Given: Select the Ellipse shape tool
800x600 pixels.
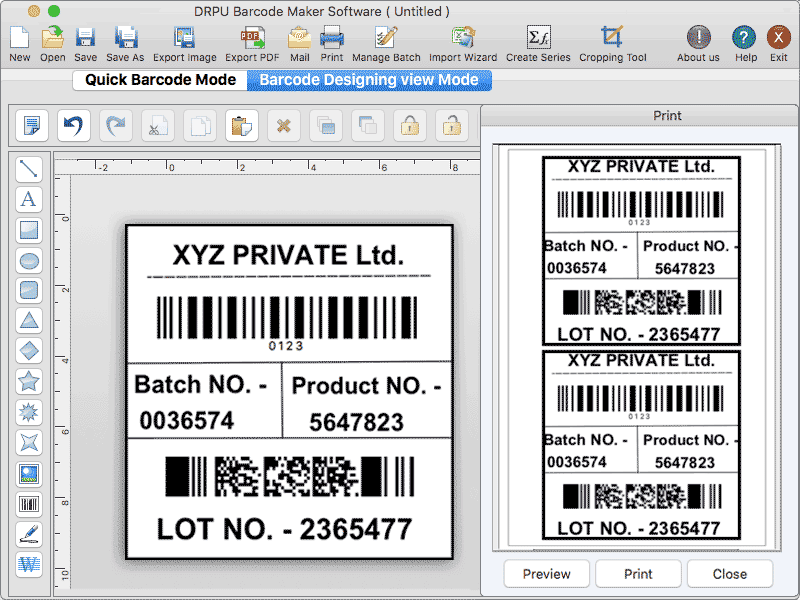Looking at the screenshot, I should (x=29, y=260).
